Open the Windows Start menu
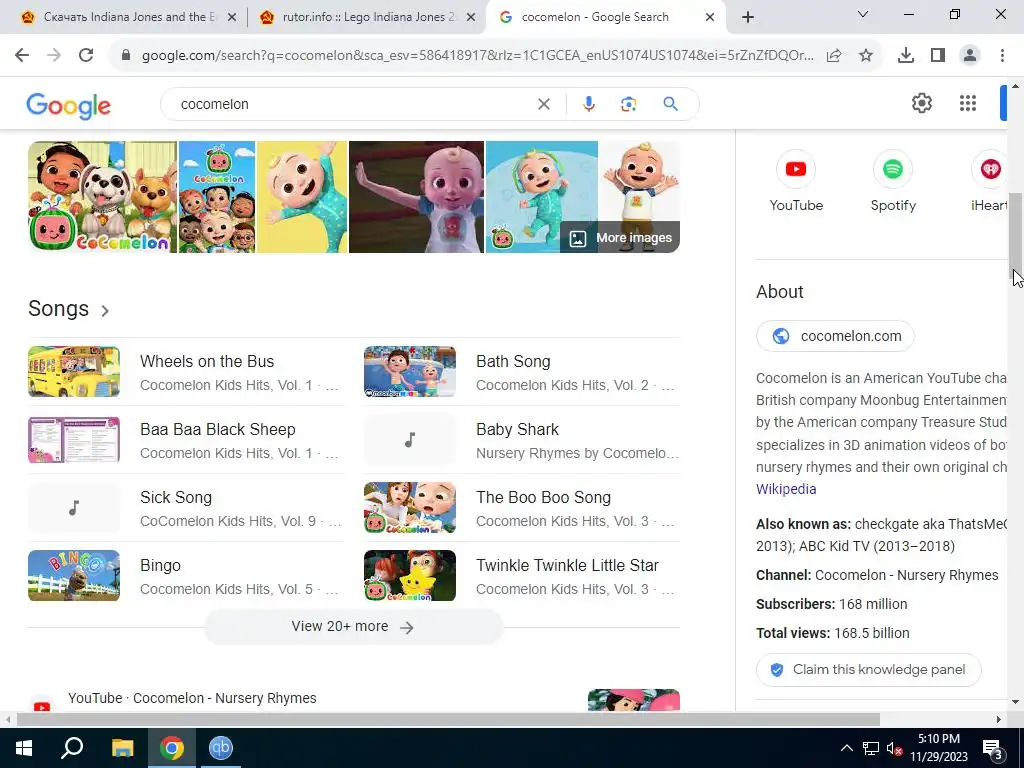The image size is (1024, 768). (x=24, y=748)
